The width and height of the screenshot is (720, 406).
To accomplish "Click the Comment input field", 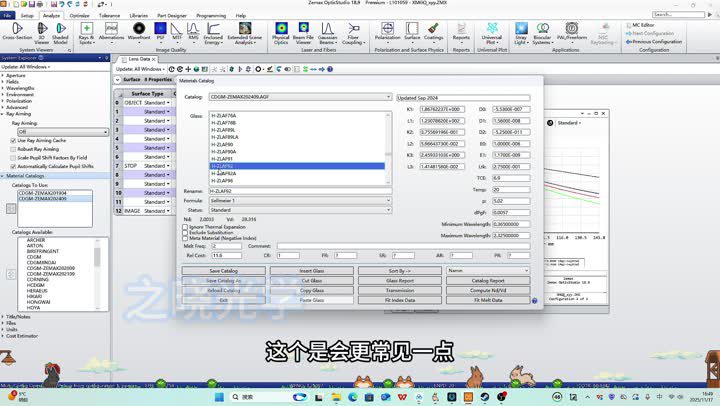I will pyautogui.click(x=403, y=246).
